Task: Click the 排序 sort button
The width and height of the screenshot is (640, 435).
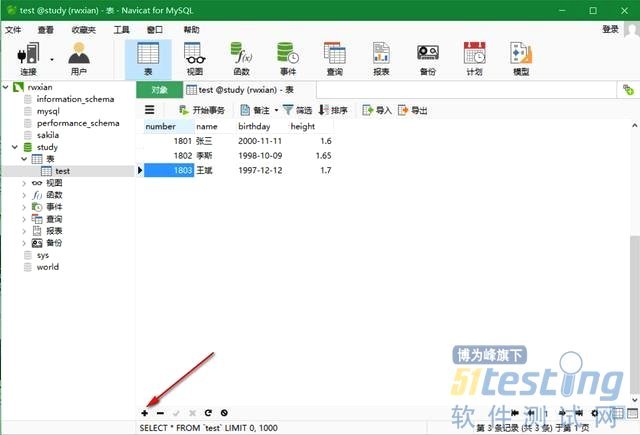Action: pos(333,110)
